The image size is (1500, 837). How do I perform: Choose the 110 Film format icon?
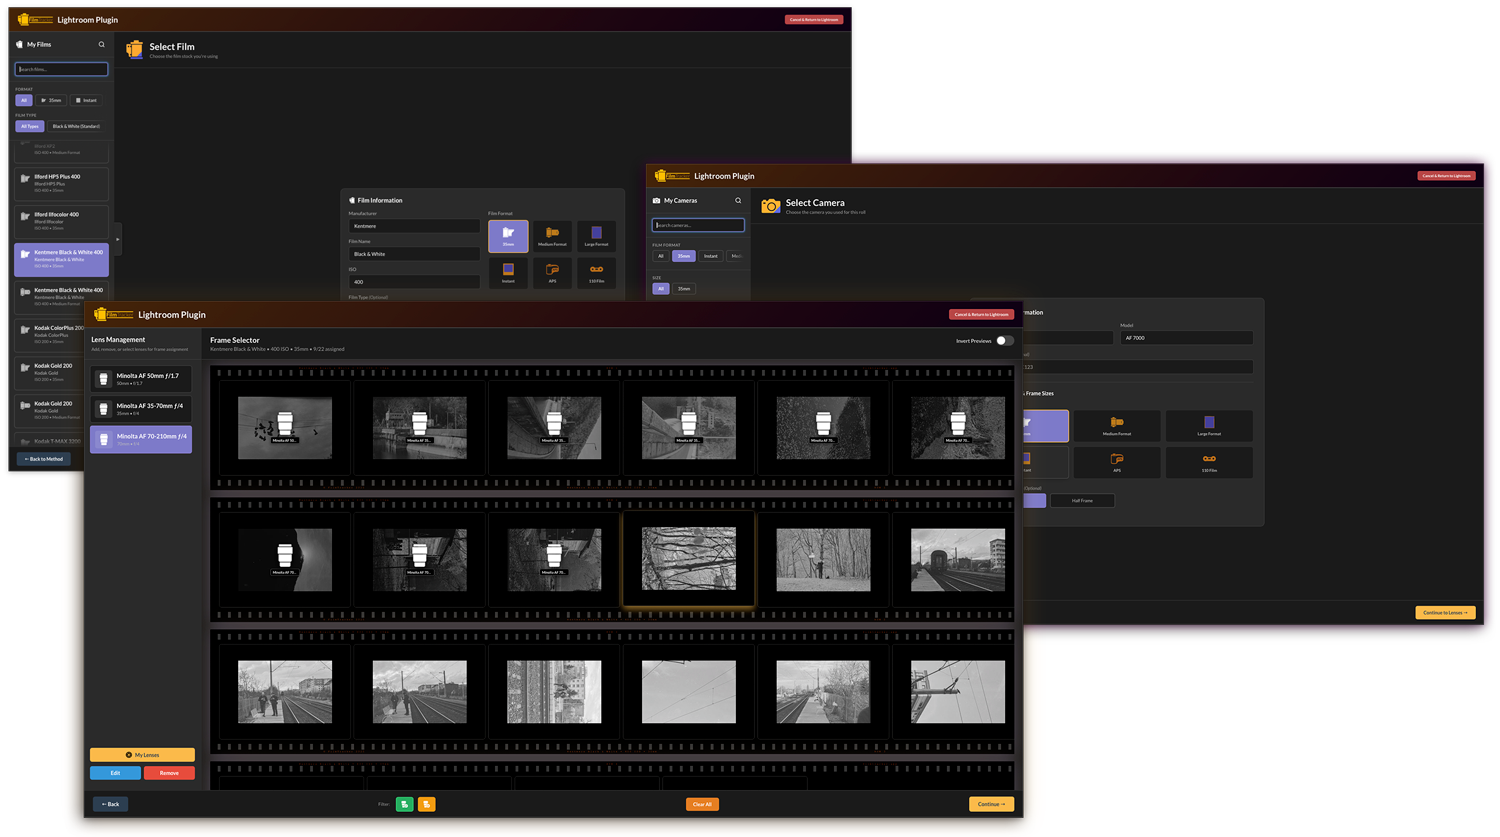(x=597, y=272)
